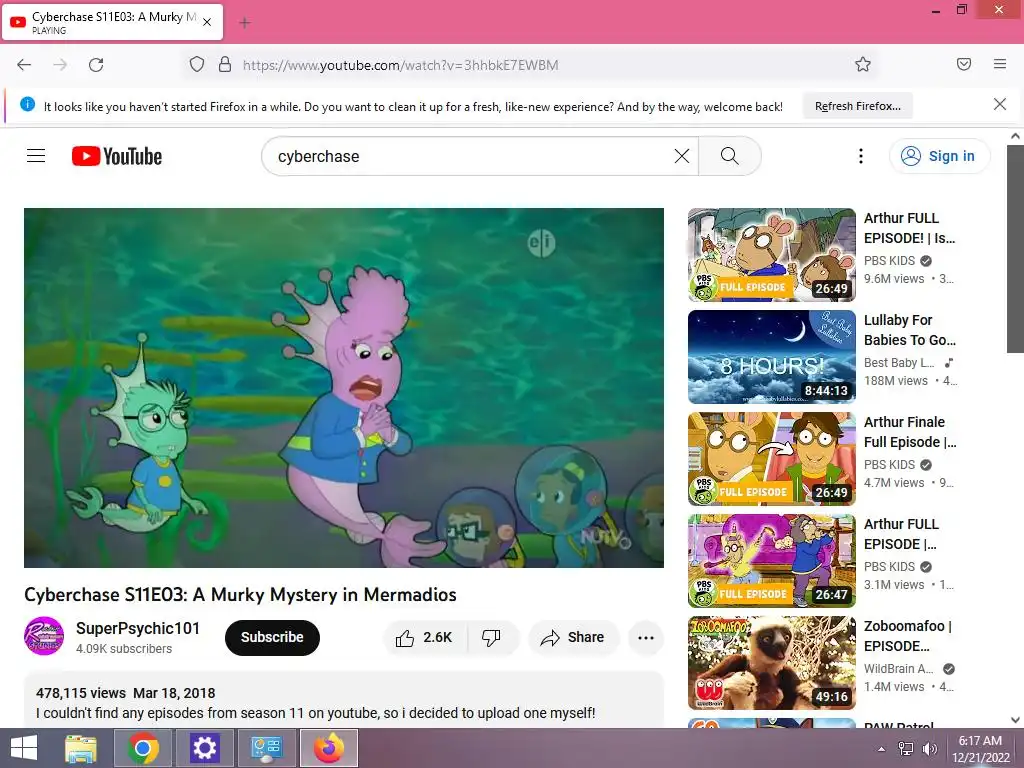Screen dimensions: 1024x768
Task: Clear the search query with the X
Action: pyautogui.click(x=682, y=156)
